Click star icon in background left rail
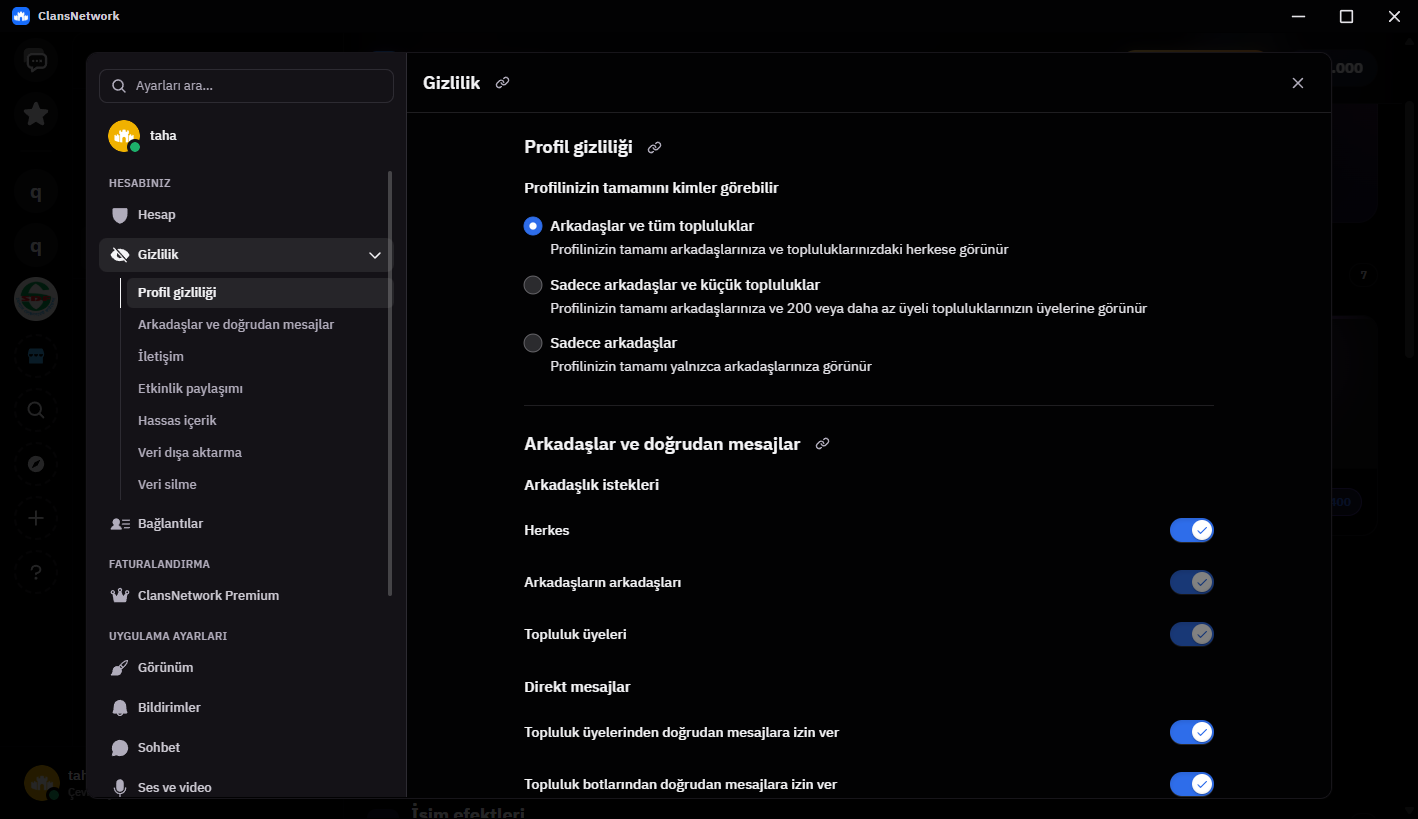 point(36,114)
